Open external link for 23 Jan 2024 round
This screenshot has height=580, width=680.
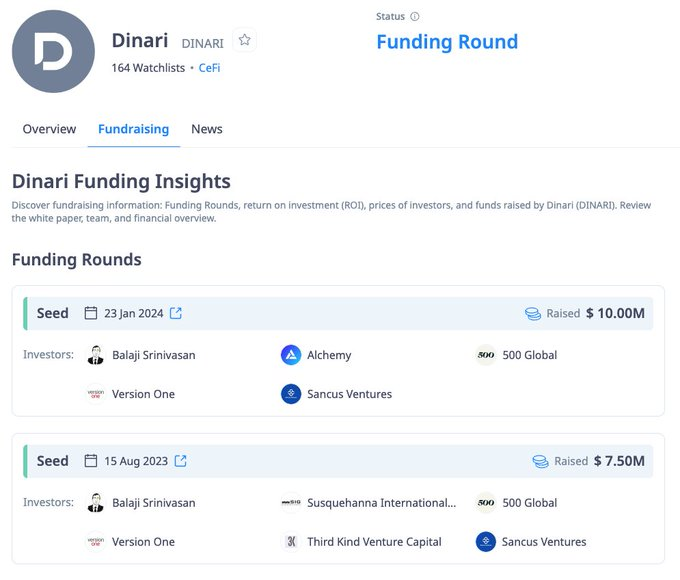click(x=176, y=313)
